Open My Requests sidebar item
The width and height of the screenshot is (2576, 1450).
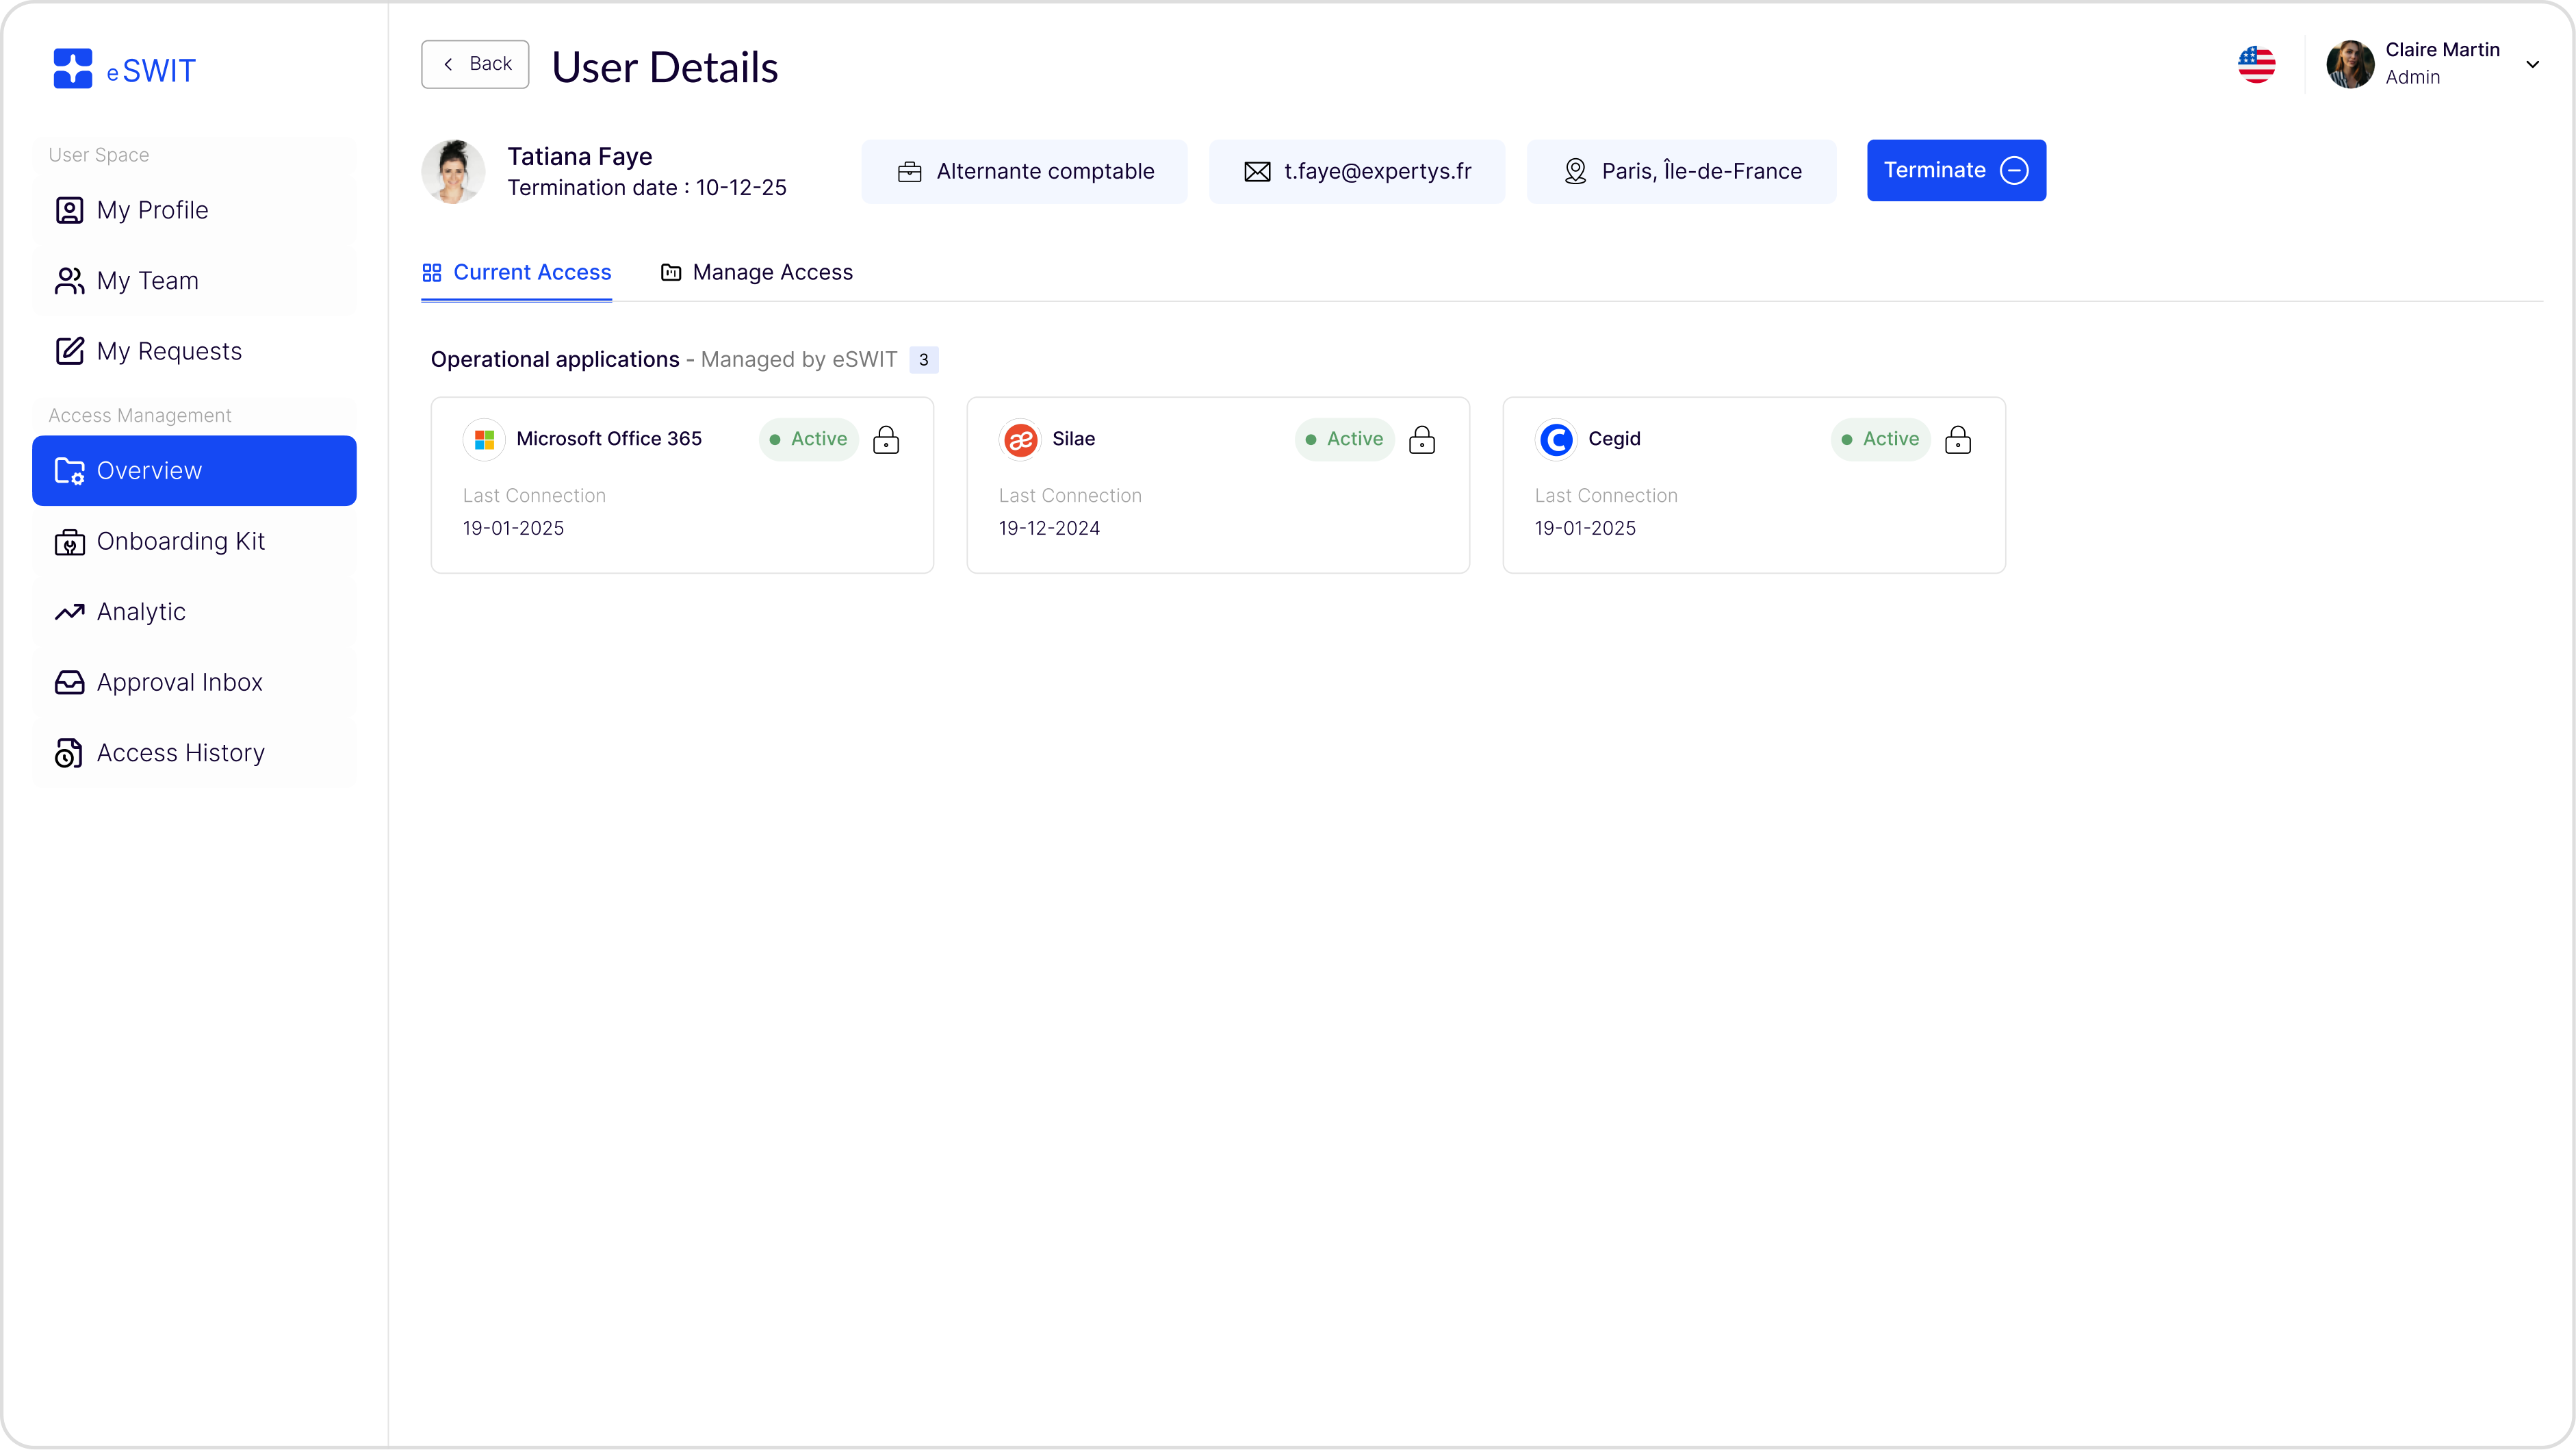point(169,352)
